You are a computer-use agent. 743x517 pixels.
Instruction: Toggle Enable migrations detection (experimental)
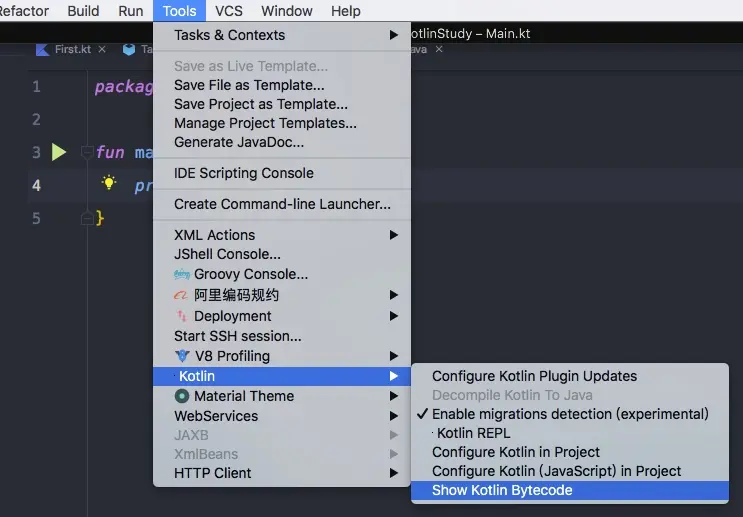(570, 414)
